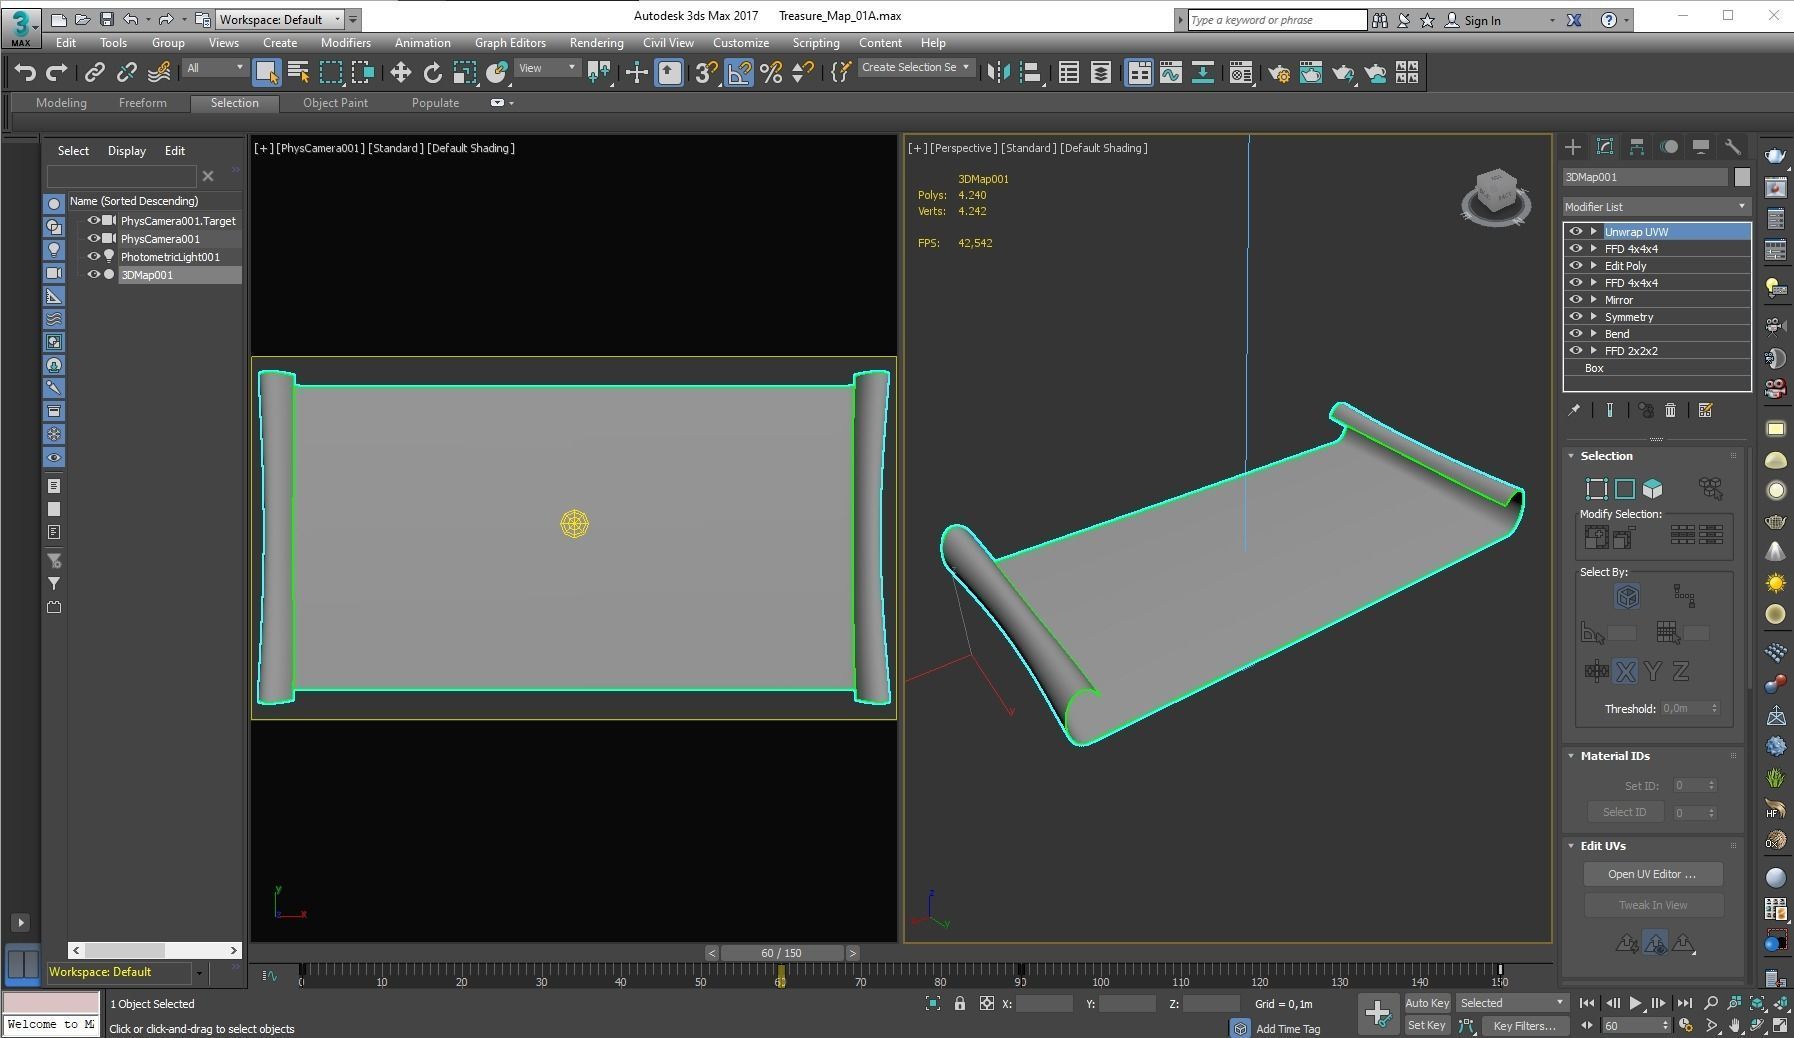Hide PhotometricLight001 via its eye icon
This screenshot has width=1794, height=1038.
click(x=93, y=257)
